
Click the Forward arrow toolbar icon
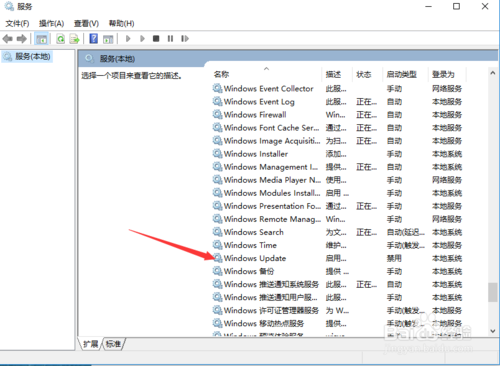(22, 39)
